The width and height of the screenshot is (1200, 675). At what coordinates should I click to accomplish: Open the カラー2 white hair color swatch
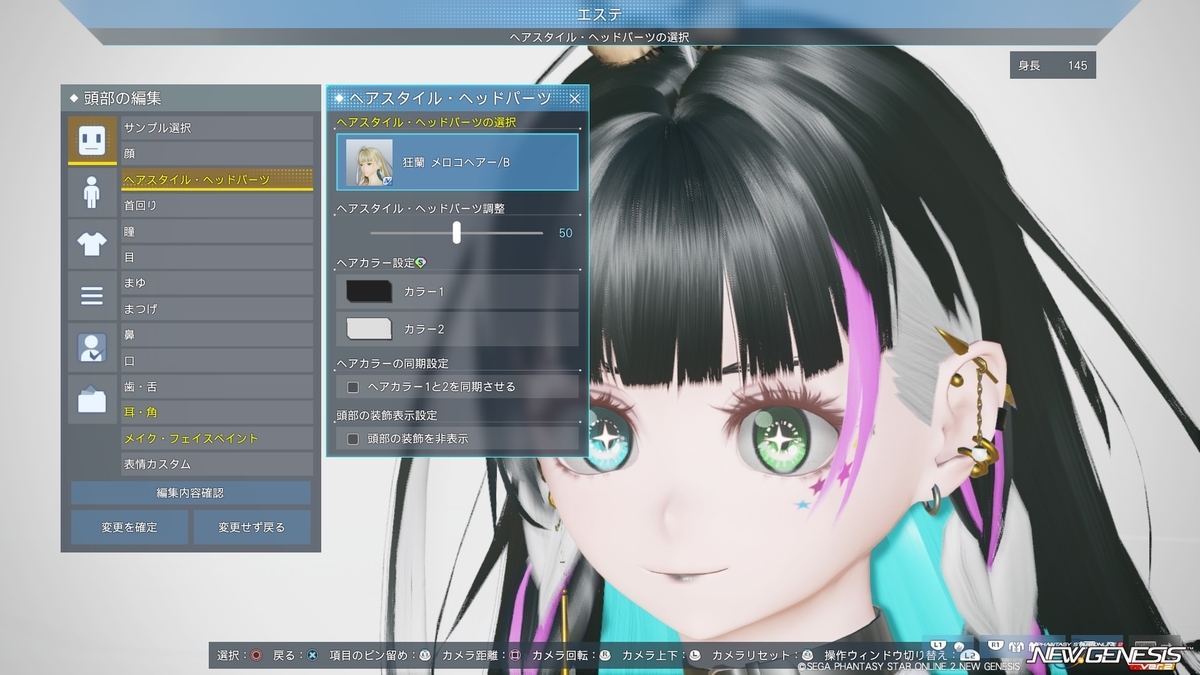pyautogui.click(x=369, y=329)
